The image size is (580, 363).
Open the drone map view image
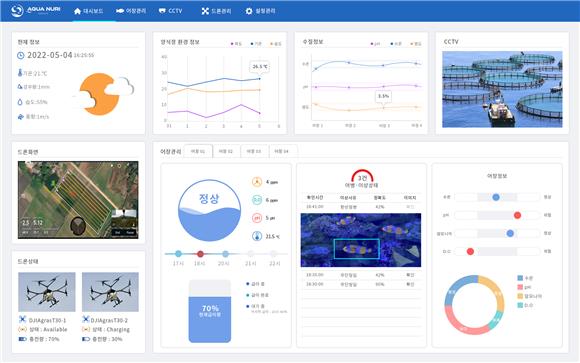click(x=78, y=199)
